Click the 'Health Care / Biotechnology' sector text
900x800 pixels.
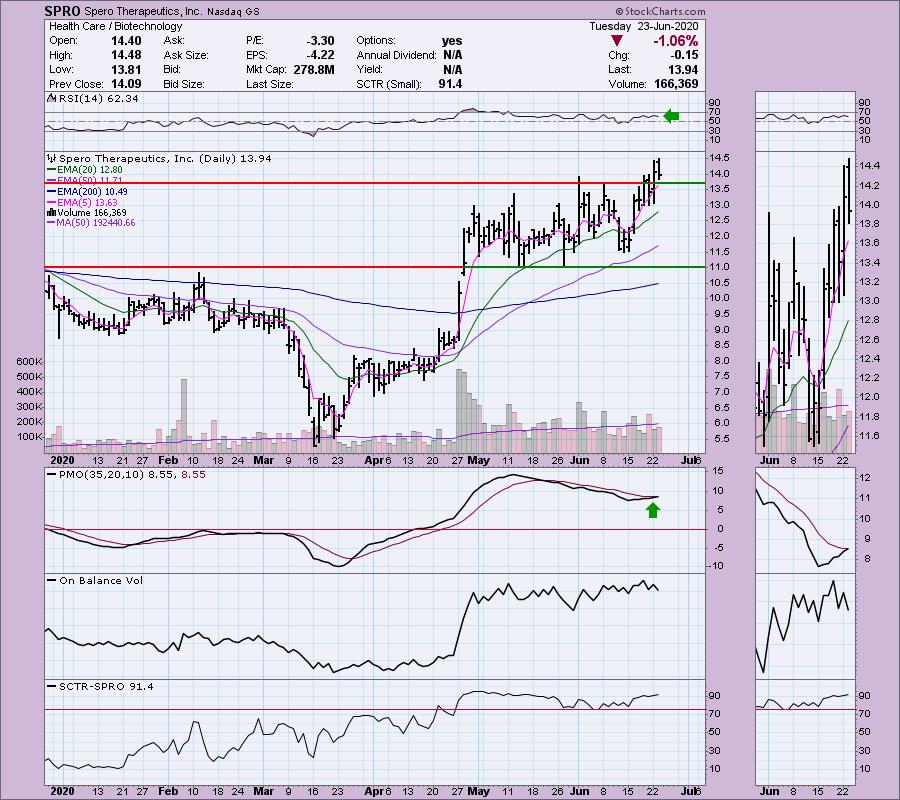point(115,26)
